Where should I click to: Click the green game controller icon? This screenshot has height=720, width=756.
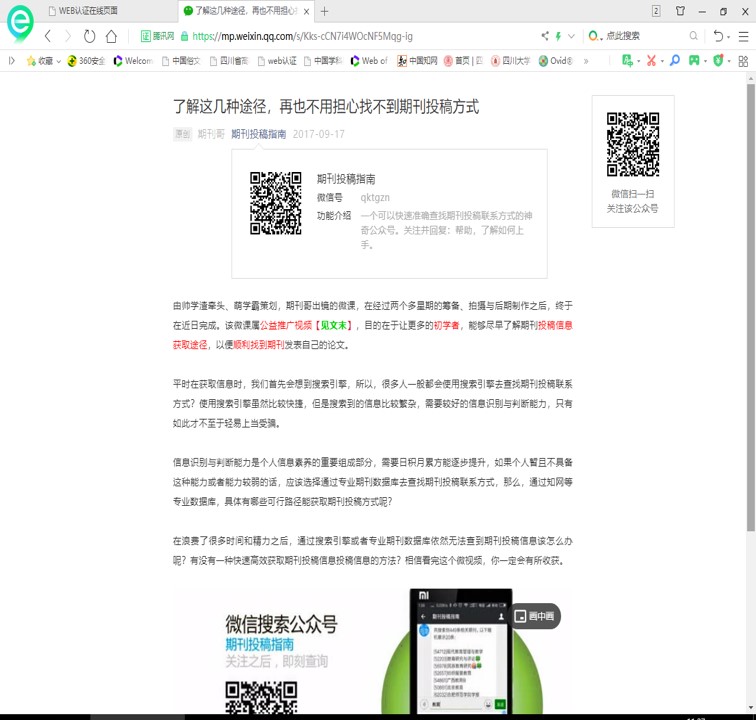pos(694,60)
